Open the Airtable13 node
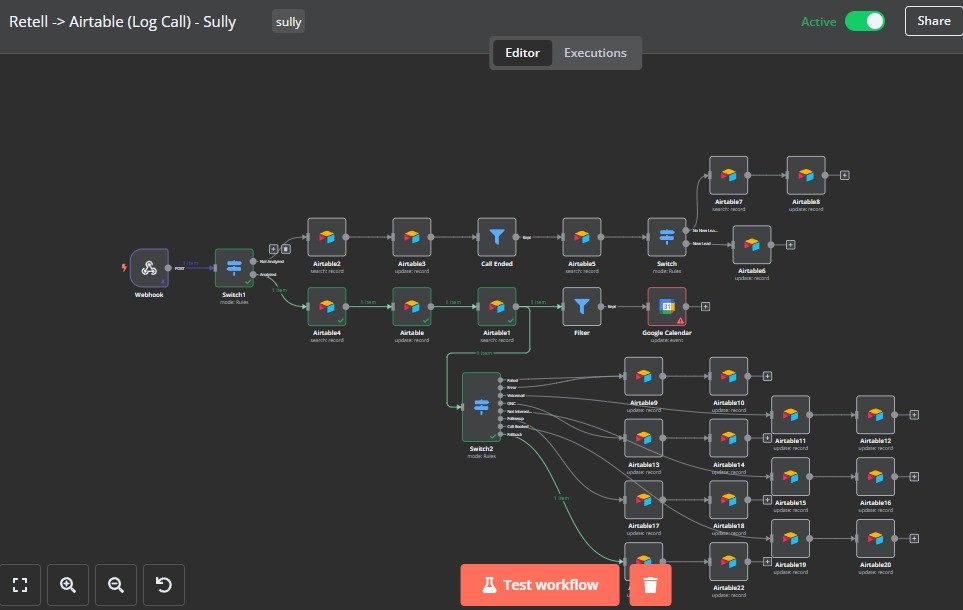 click(644, 438)
